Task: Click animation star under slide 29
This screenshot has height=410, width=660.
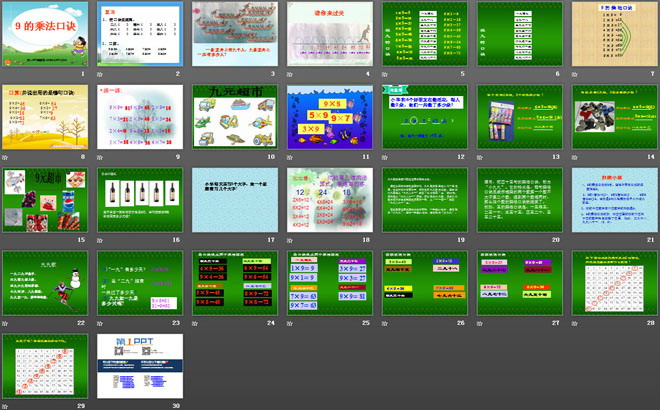Action: pos(5,406)
